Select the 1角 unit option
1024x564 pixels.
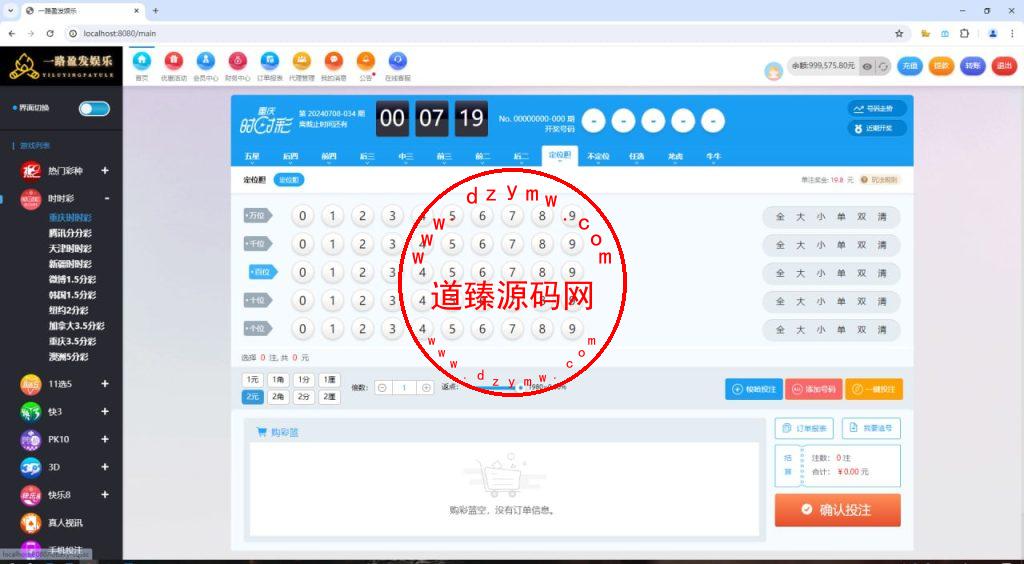278,379
